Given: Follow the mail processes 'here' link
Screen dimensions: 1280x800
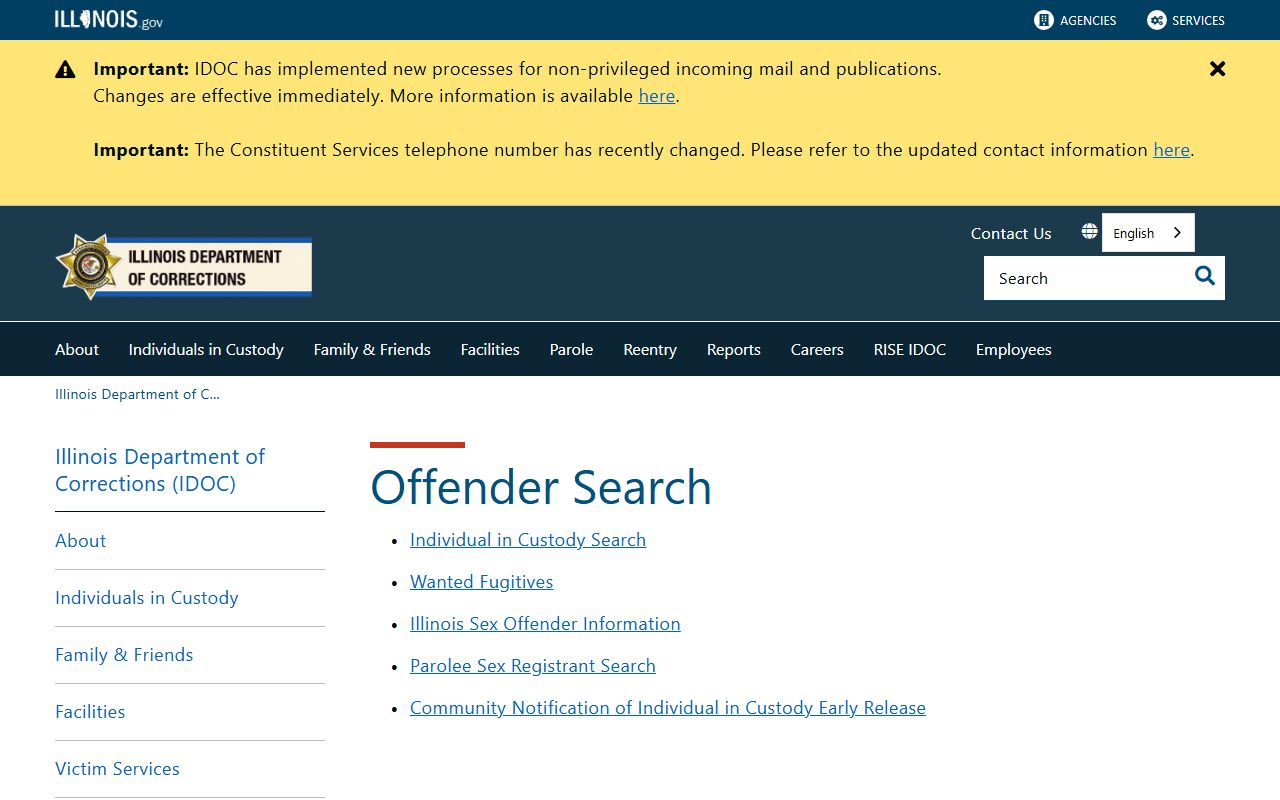Looking at the screenshot, I should point(657,96).
